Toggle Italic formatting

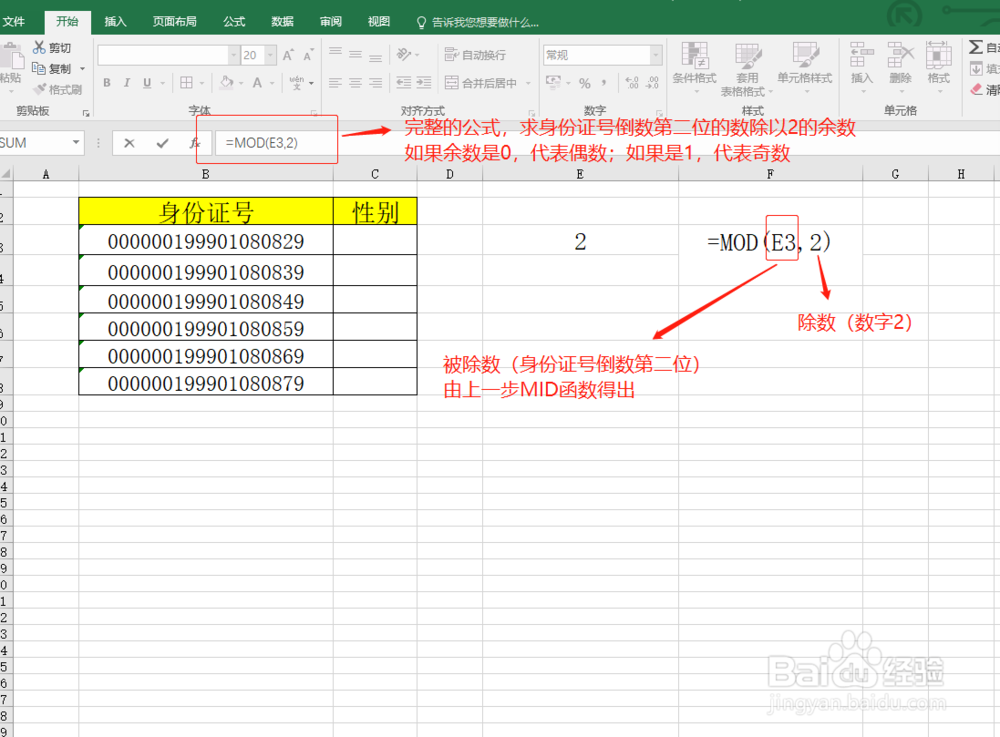point(127,83)
